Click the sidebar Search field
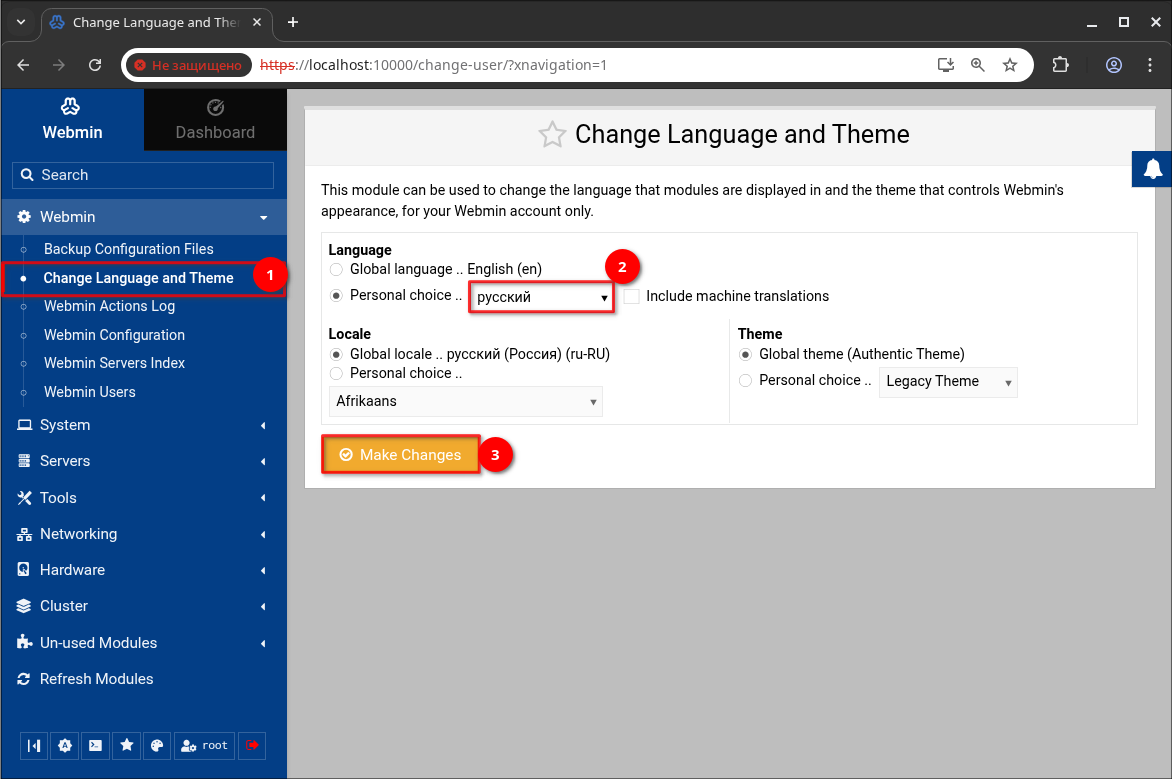 [x=143, y=175]
